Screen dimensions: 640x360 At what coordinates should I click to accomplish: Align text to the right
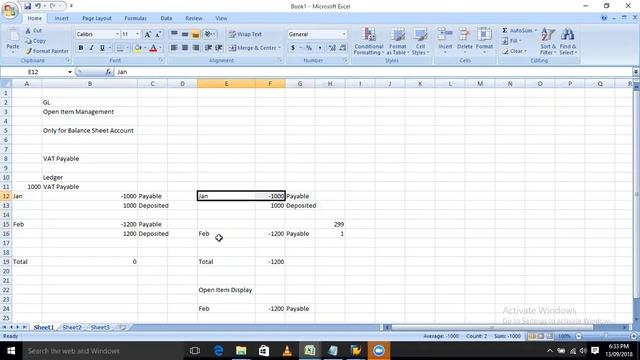[x=196, y=48]
